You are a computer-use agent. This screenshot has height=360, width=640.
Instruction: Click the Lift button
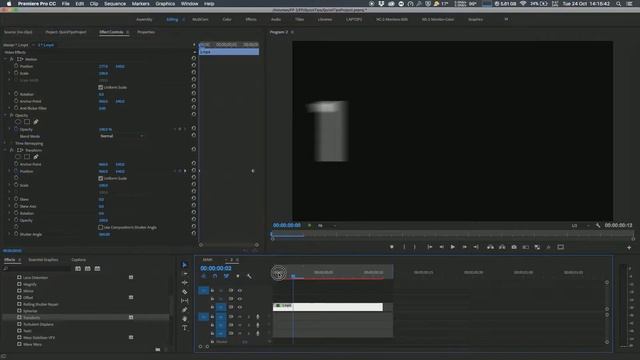tap(490, 247)
